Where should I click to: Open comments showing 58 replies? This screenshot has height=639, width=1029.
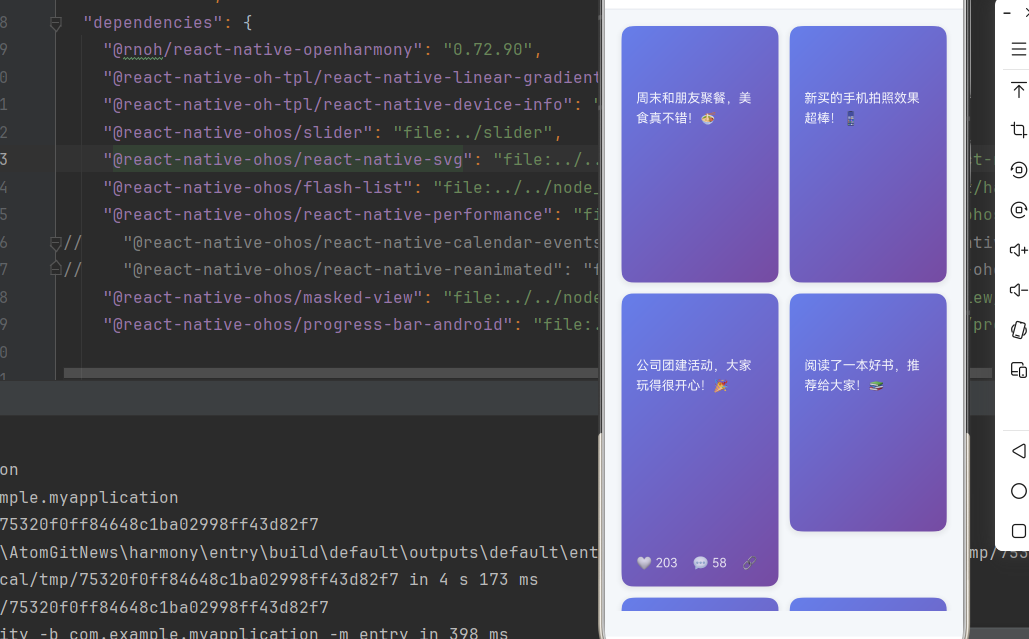[710, 563]
